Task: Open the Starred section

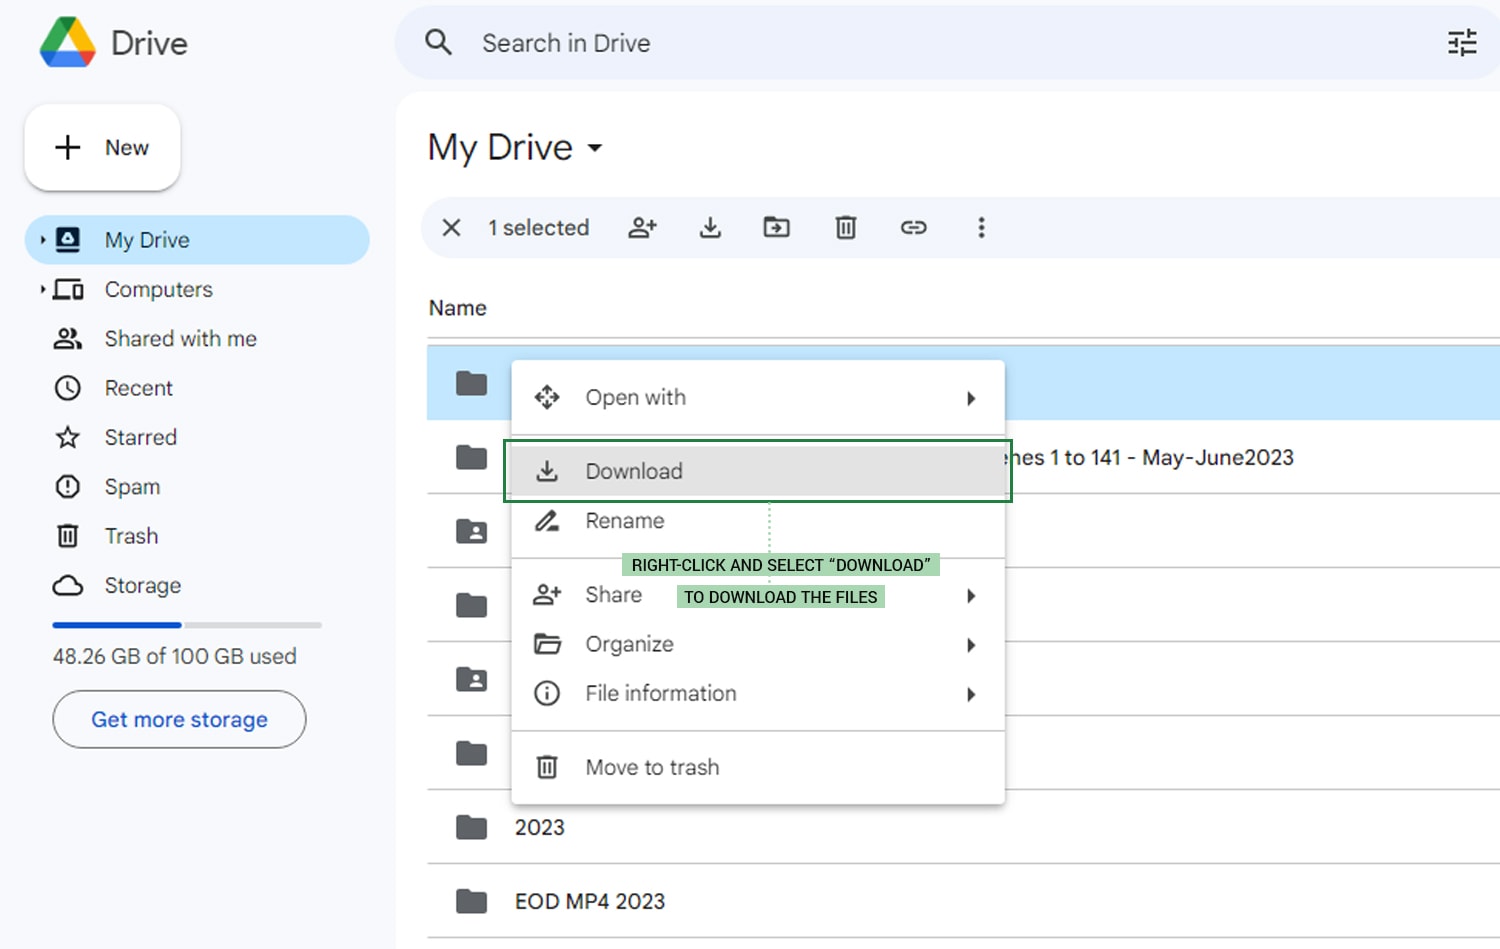Action: pos(140,437)
